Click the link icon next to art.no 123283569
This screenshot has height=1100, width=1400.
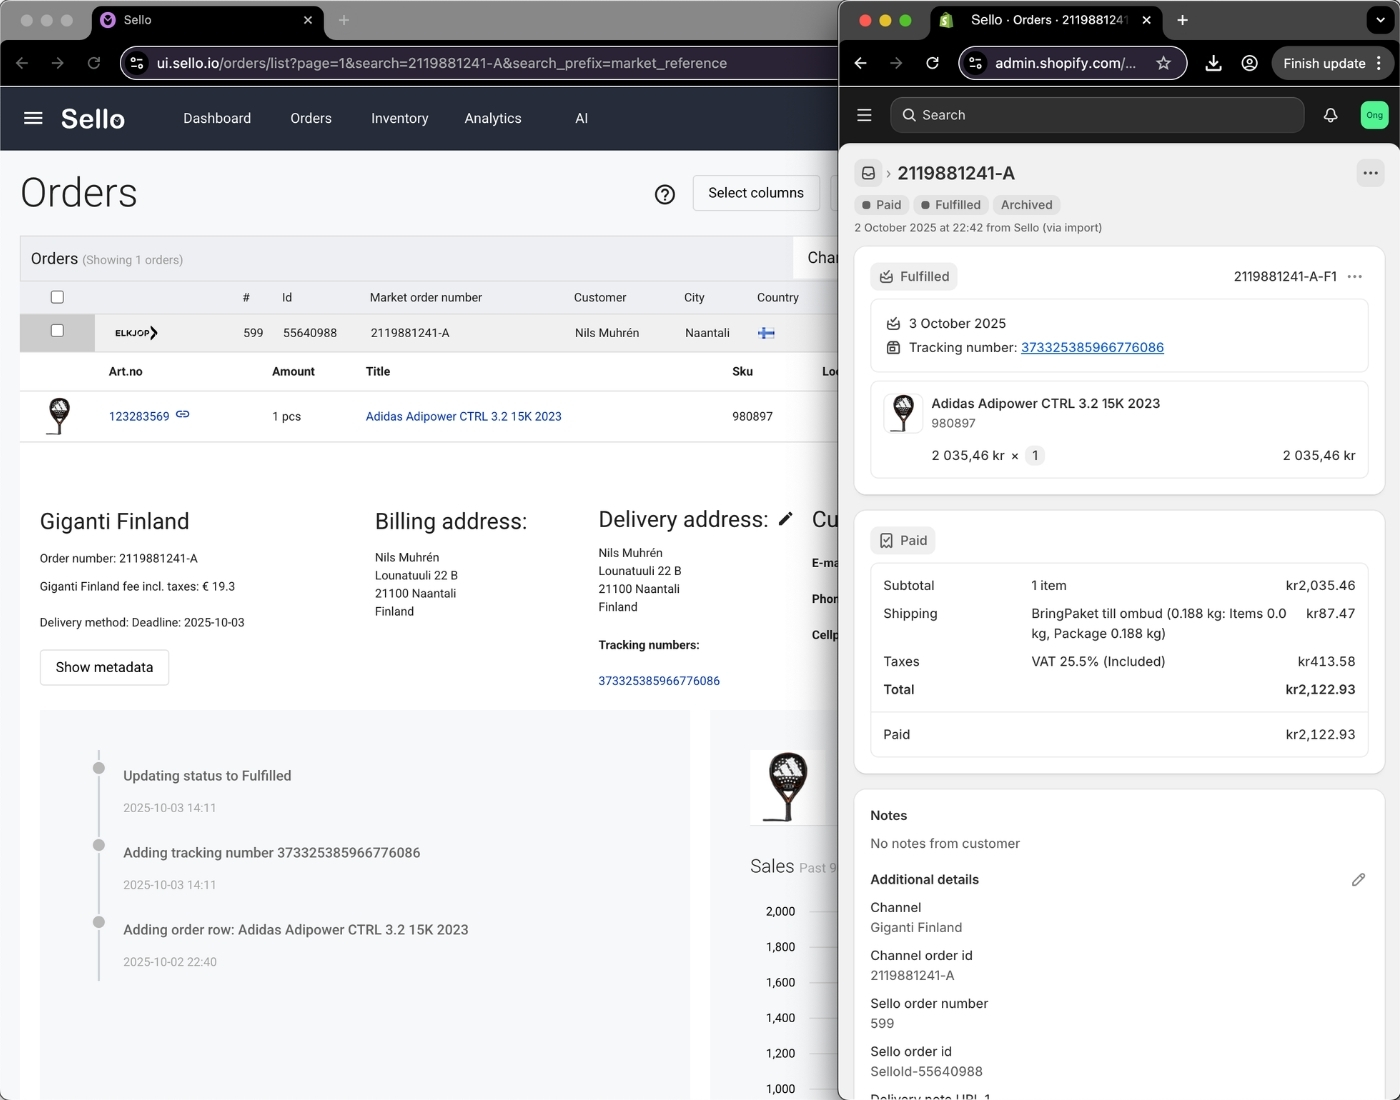click(183, 414)
